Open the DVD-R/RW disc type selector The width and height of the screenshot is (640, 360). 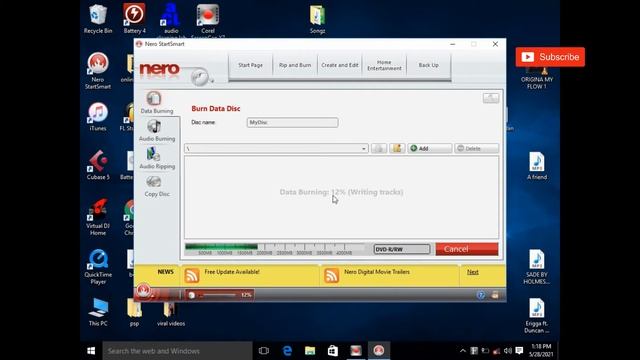(x=402, y=249)
